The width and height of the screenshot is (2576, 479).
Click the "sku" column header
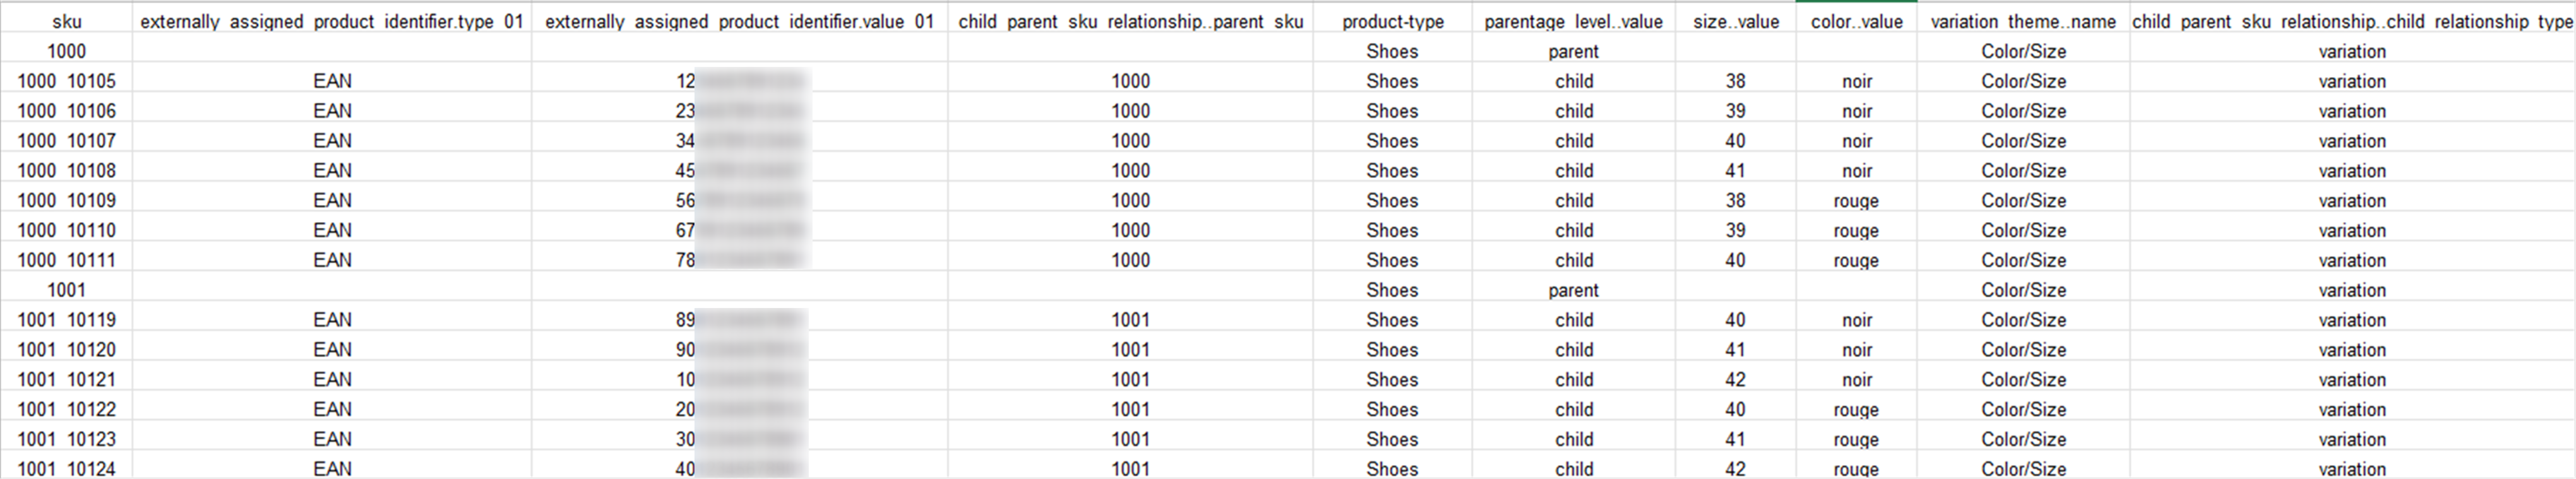click(67, 21)
